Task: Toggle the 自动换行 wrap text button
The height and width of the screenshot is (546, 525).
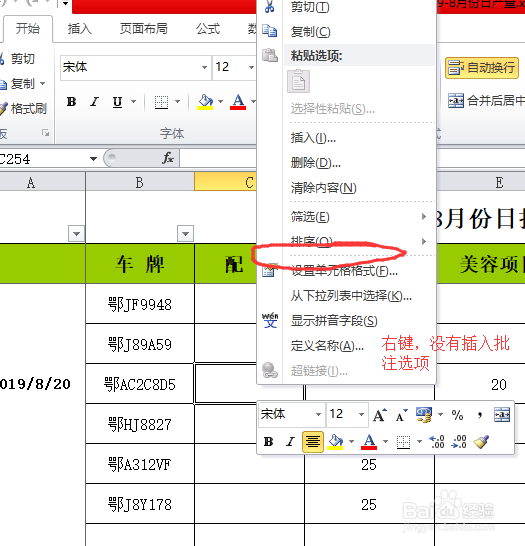Action: 482,68
